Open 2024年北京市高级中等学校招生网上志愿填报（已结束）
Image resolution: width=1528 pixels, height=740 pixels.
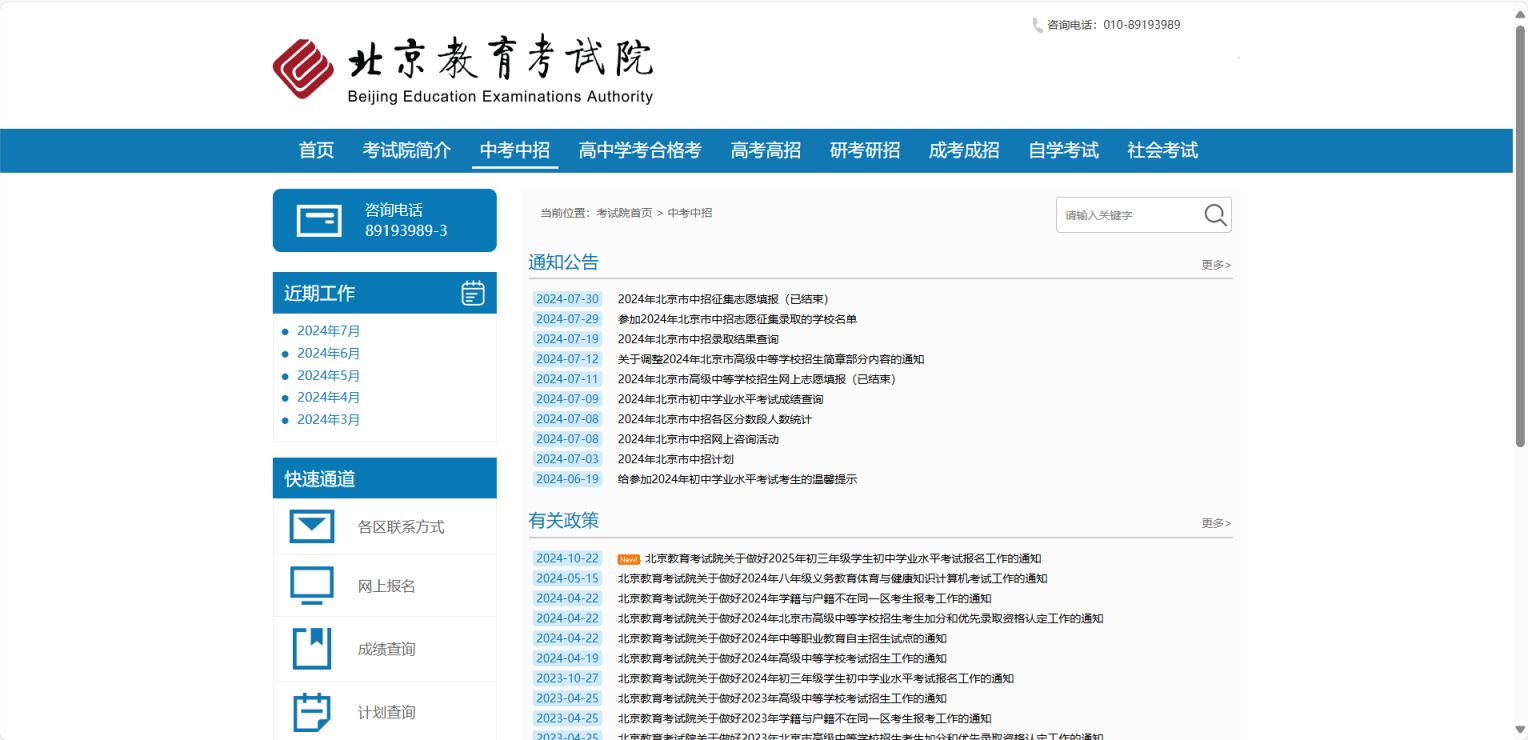click(756, 379)
